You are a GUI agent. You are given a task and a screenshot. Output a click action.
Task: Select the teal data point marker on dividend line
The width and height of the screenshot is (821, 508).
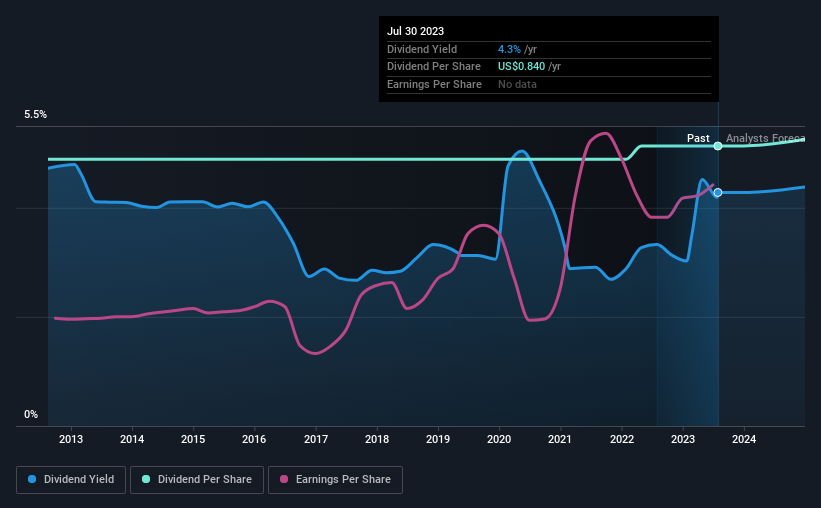click(x=718, y=146)
